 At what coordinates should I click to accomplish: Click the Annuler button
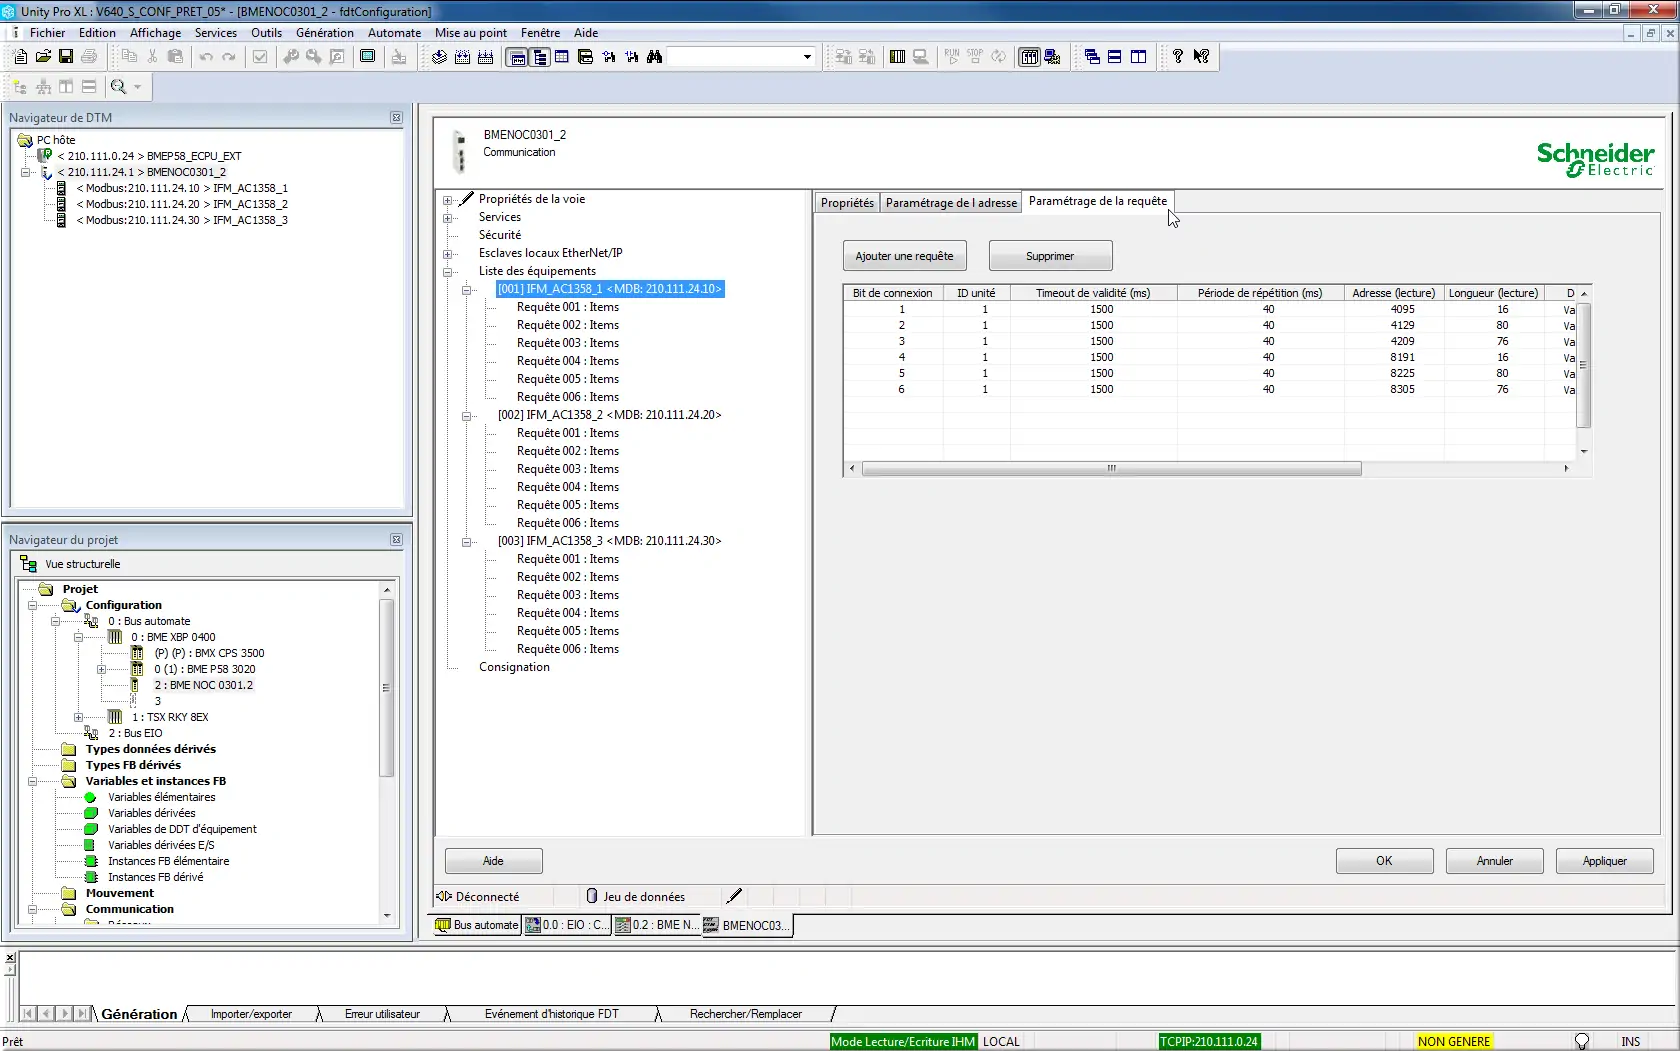coord(1494,861)
